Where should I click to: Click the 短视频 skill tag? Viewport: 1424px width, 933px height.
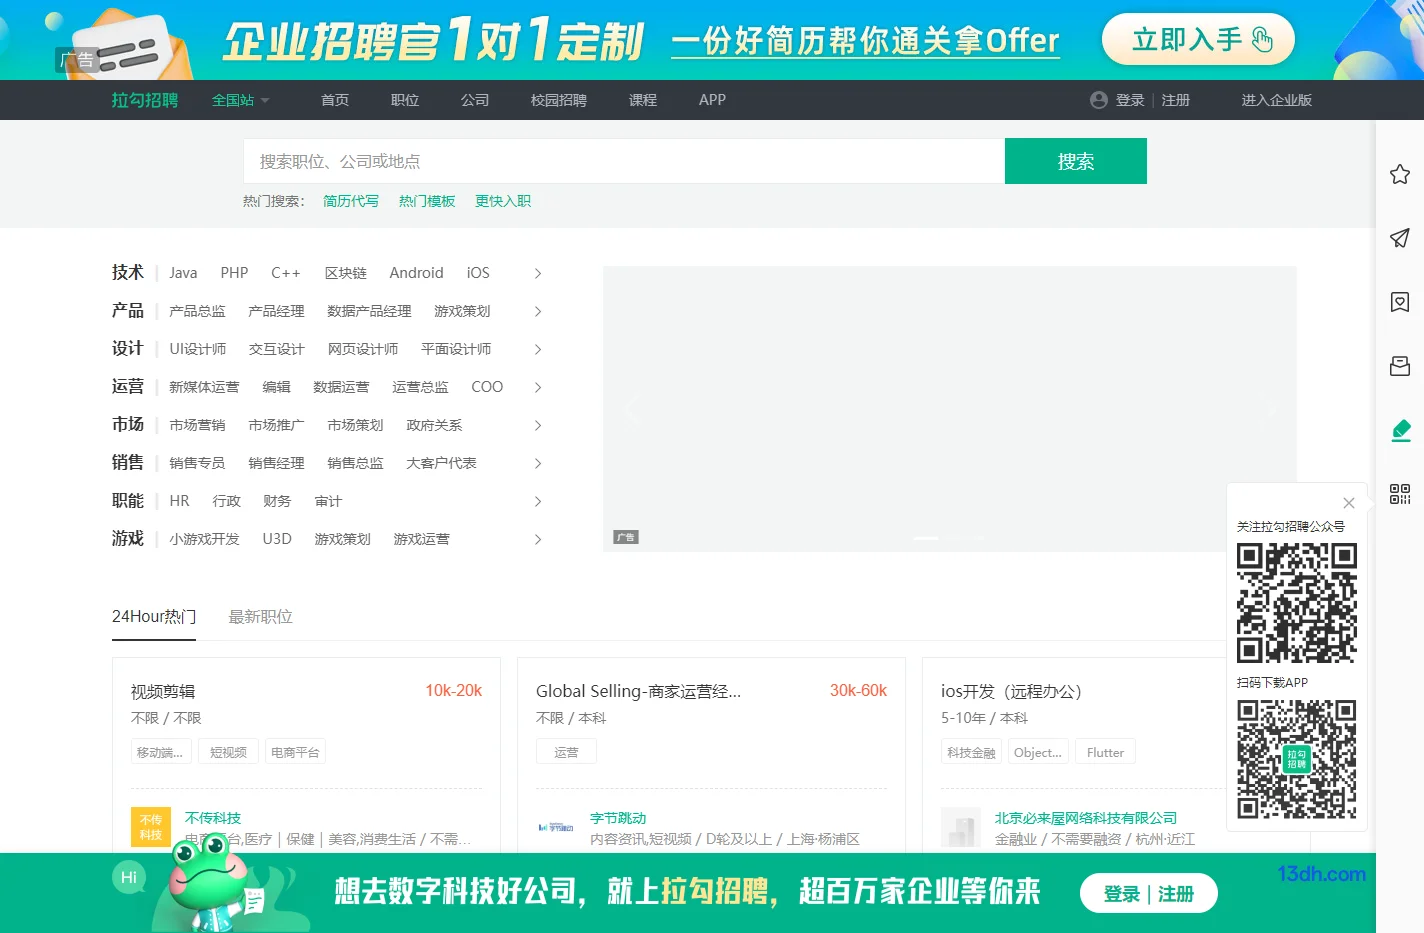[228, 752]
